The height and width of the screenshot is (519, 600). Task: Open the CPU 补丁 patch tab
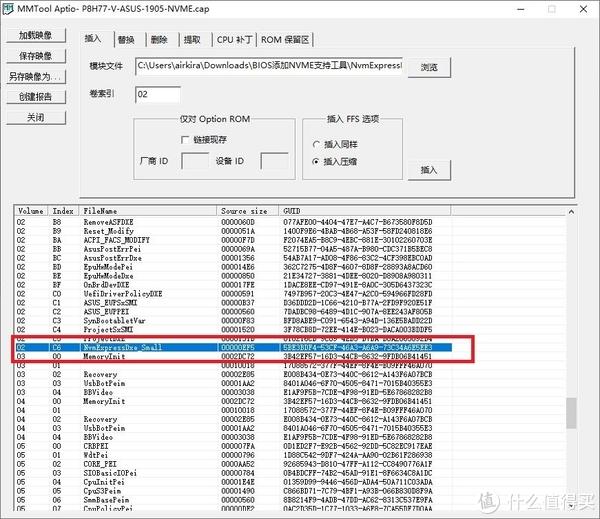coord(234,39)
